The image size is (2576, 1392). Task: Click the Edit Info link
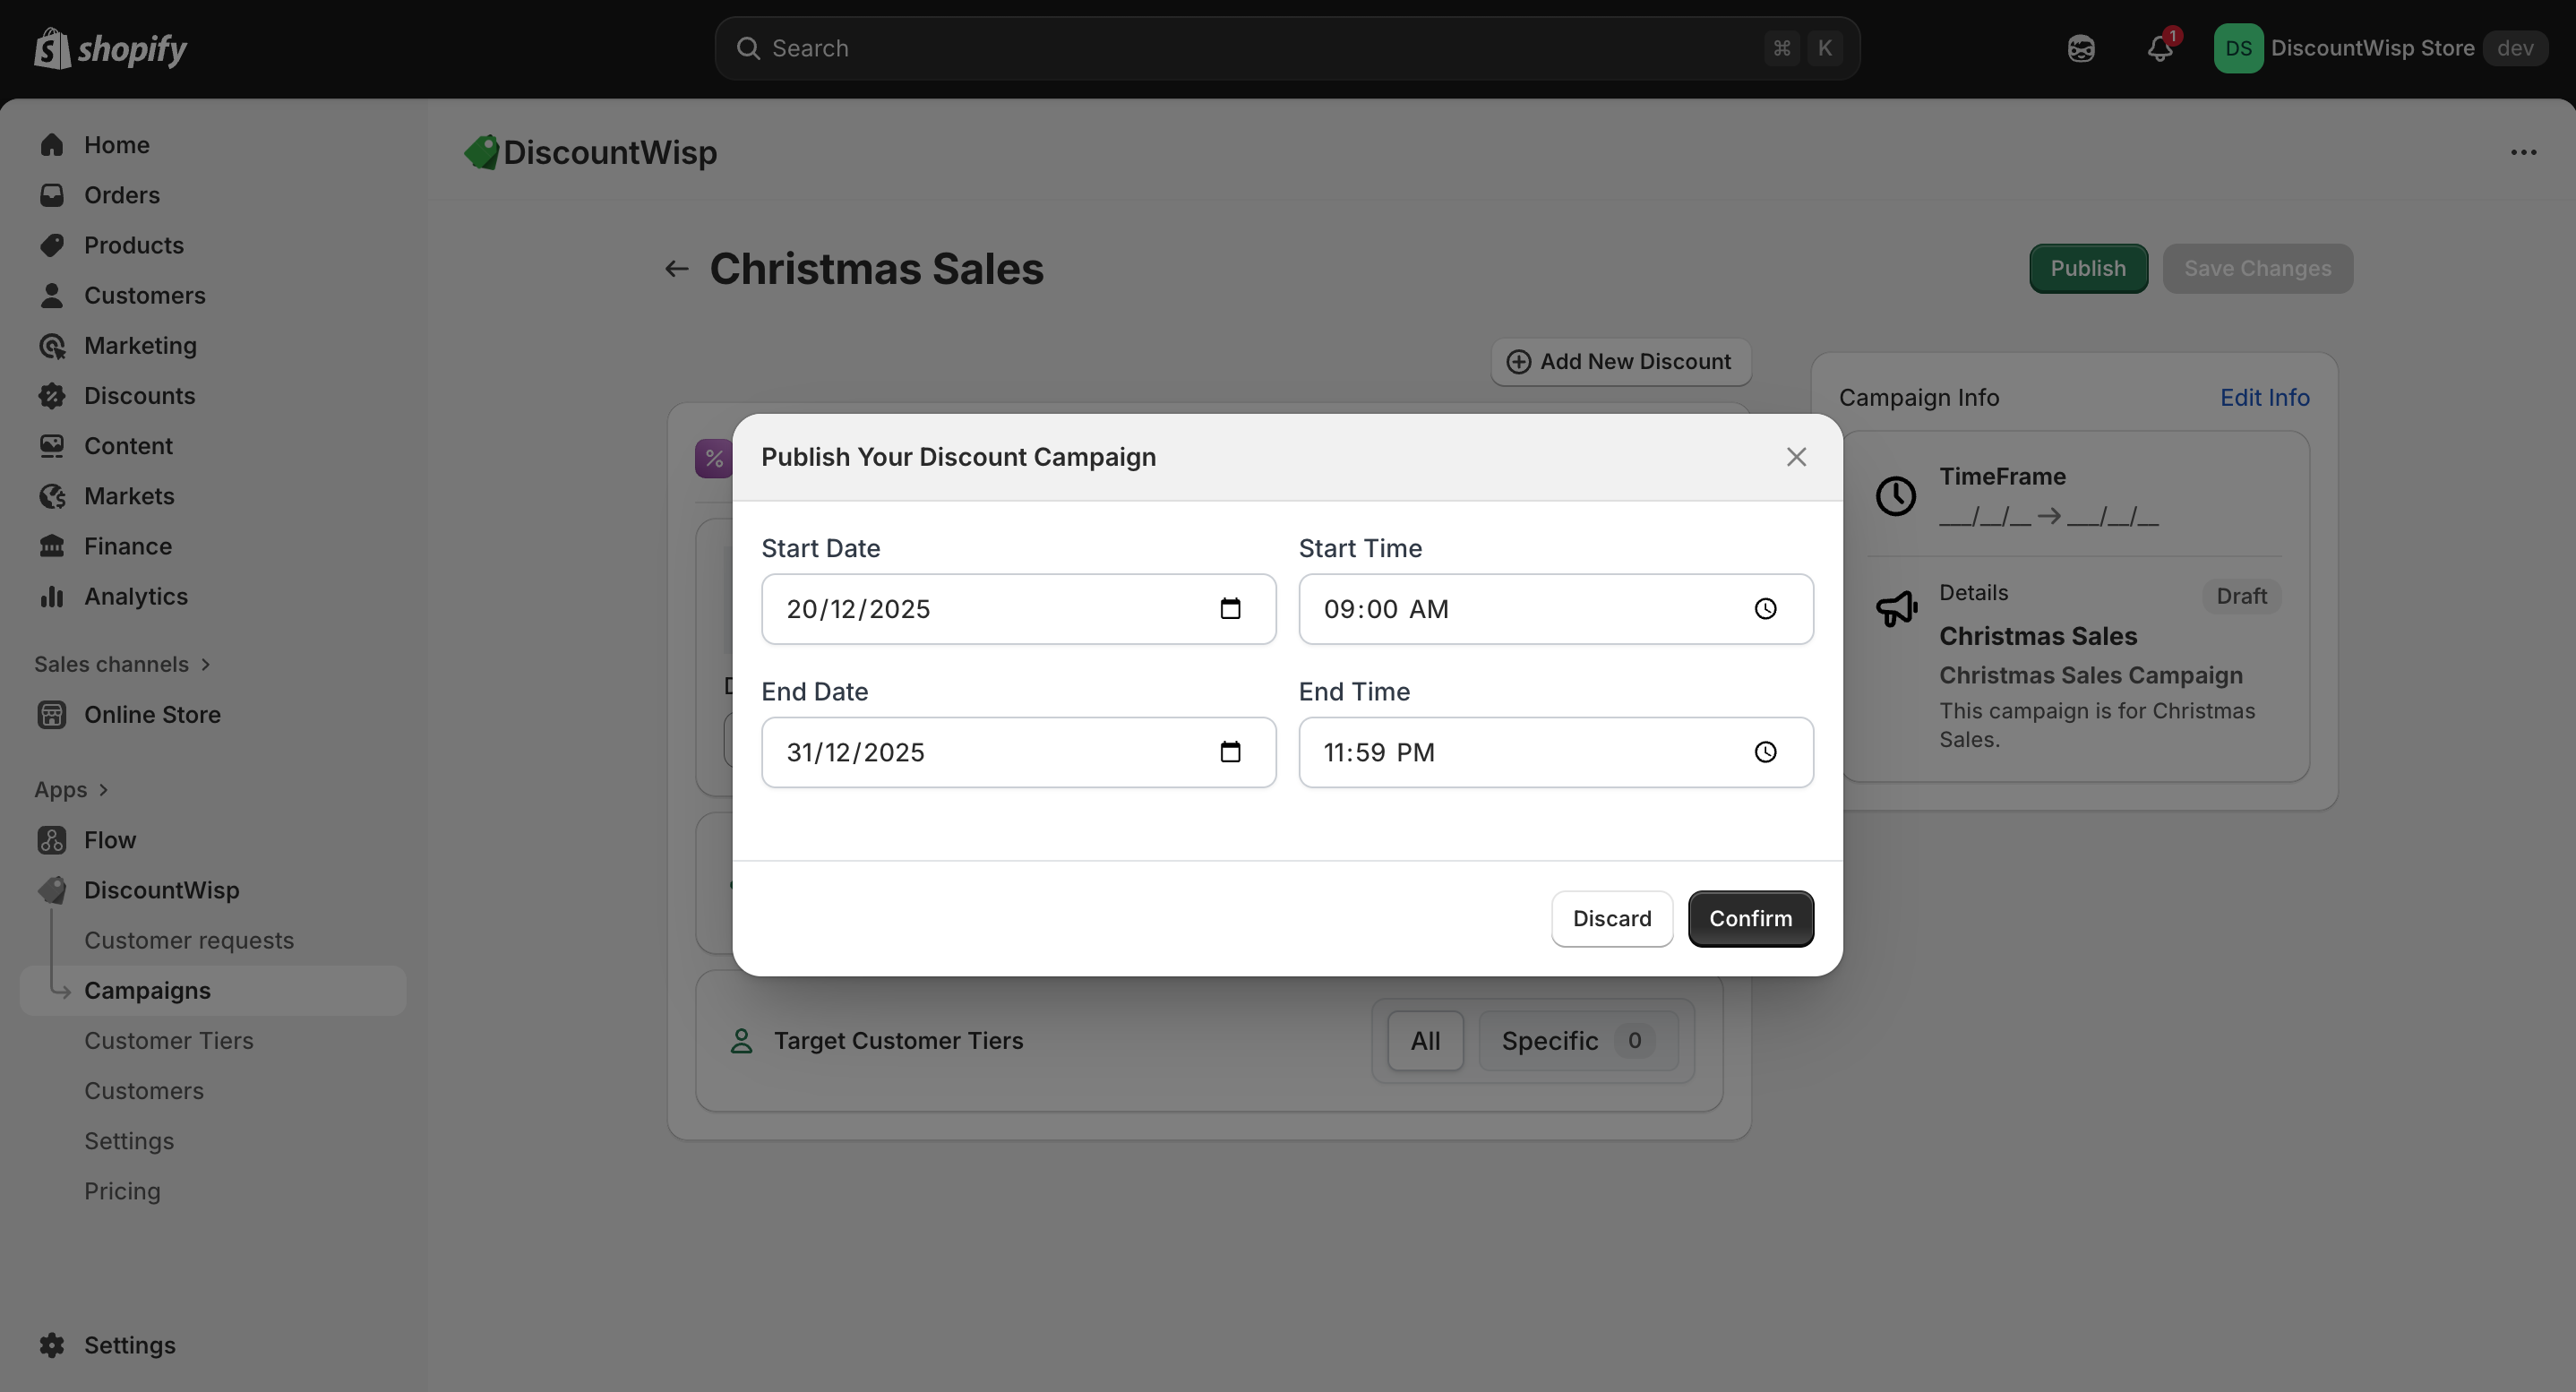coord(2264,398)
